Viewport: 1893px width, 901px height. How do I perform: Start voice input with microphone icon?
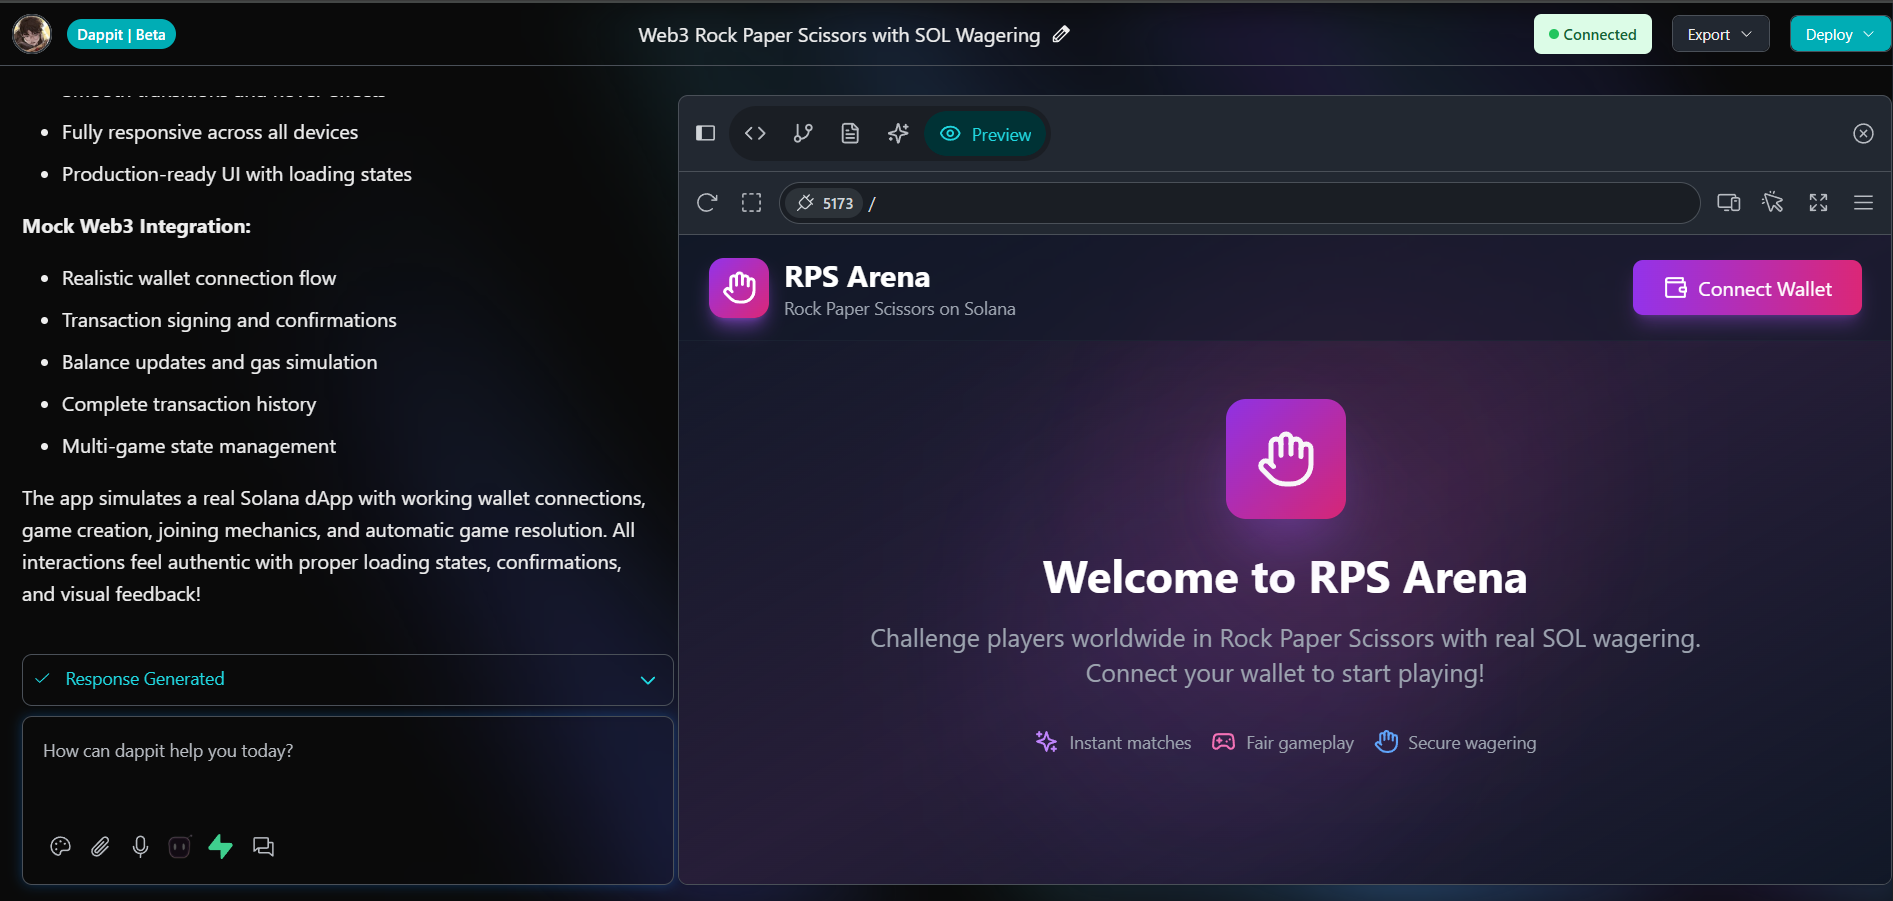pos(140,847)
